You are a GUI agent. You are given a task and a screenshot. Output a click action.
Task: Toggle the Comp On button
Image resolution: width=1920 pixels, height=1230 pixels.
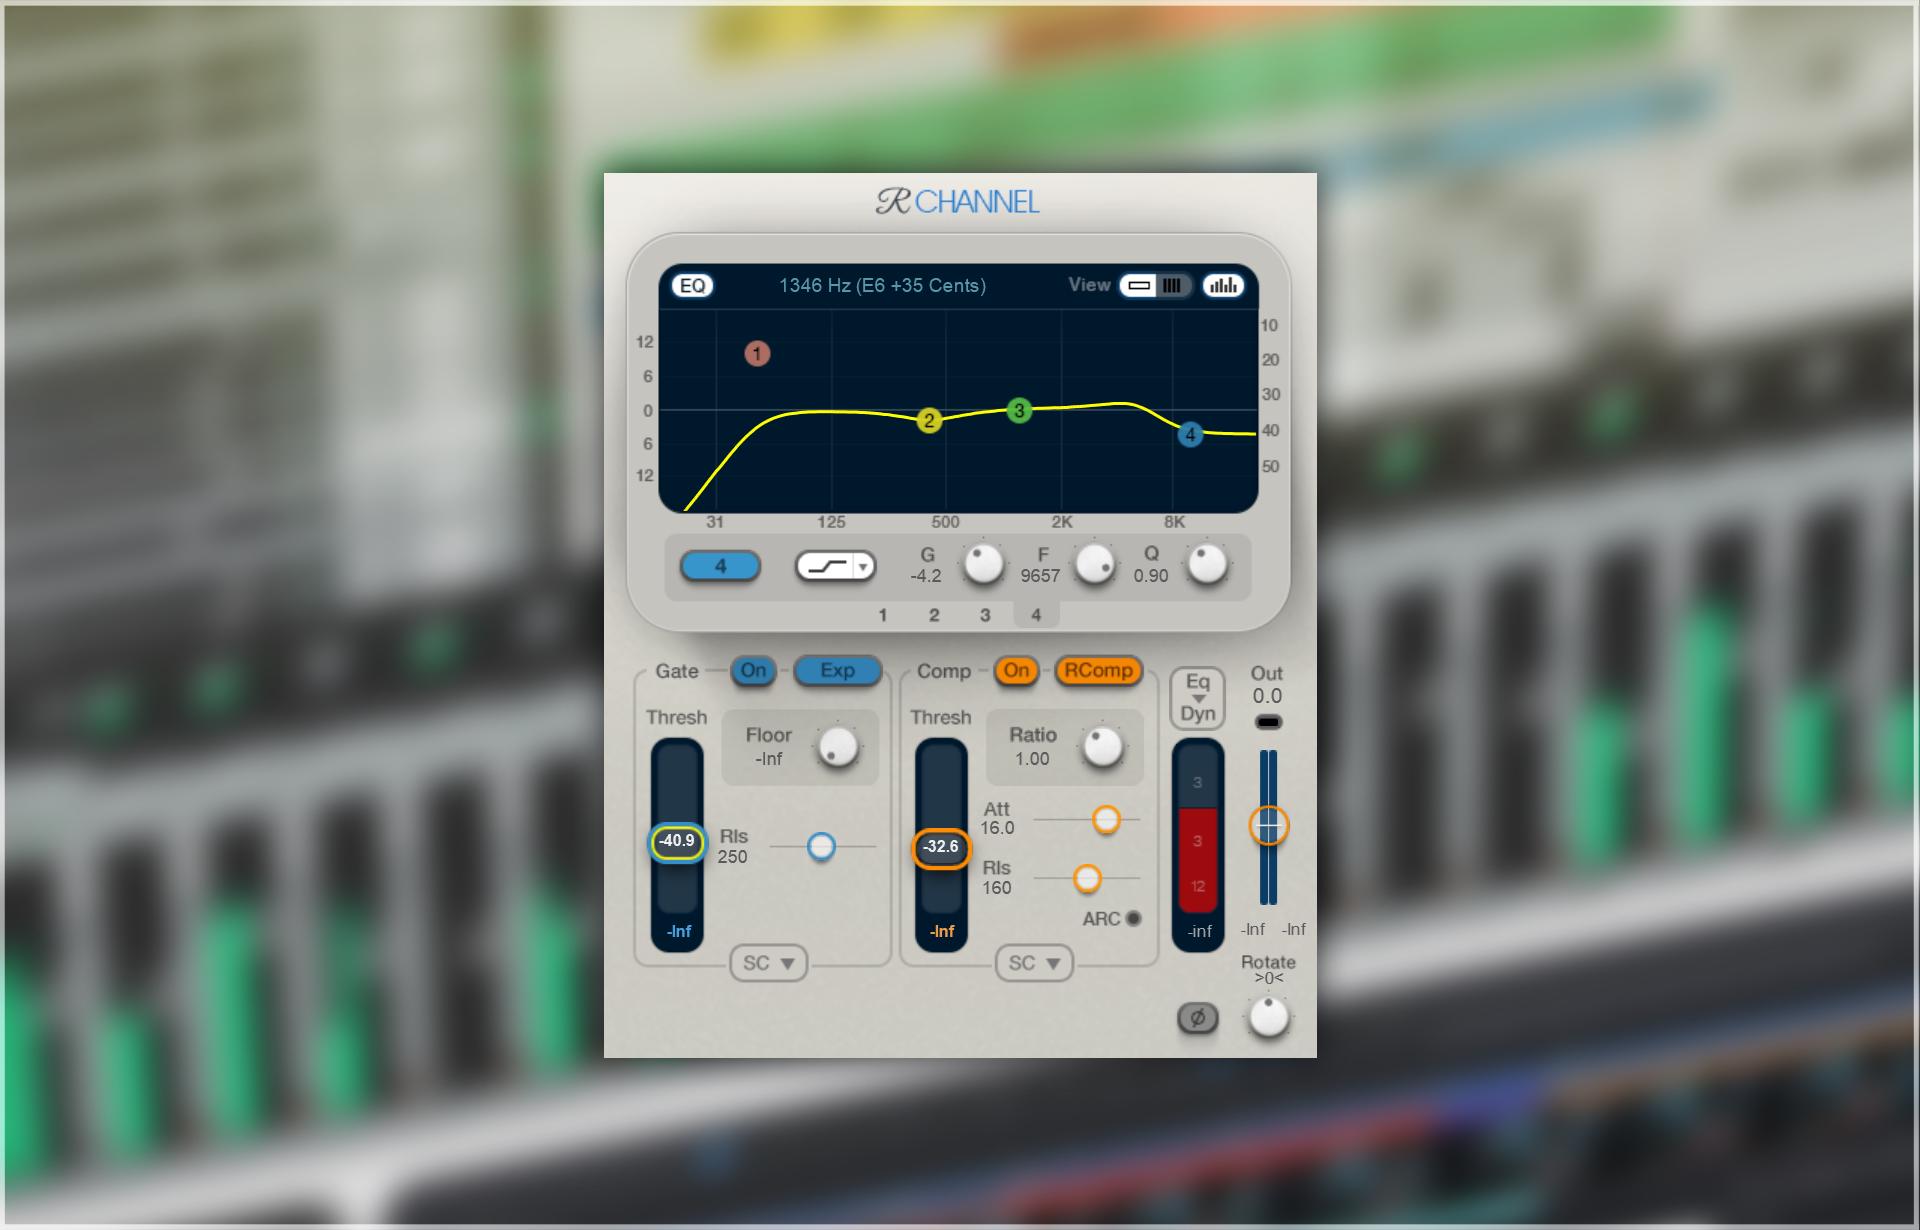1016,670
